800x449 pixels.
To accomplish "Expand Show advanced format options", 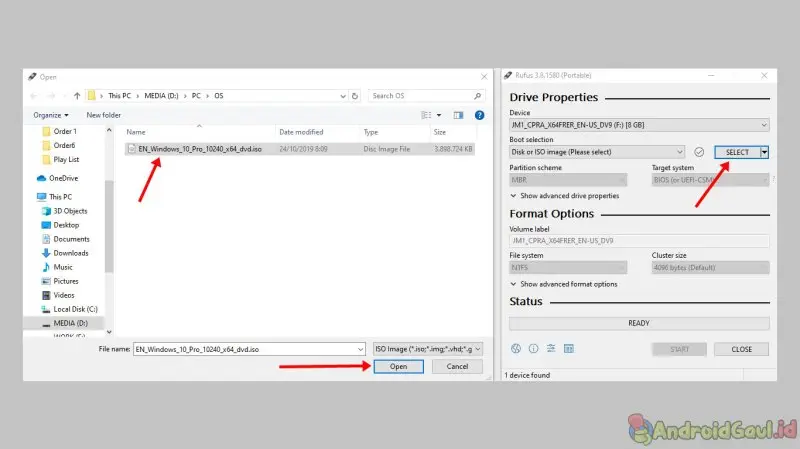I will (x=563, y=284).
